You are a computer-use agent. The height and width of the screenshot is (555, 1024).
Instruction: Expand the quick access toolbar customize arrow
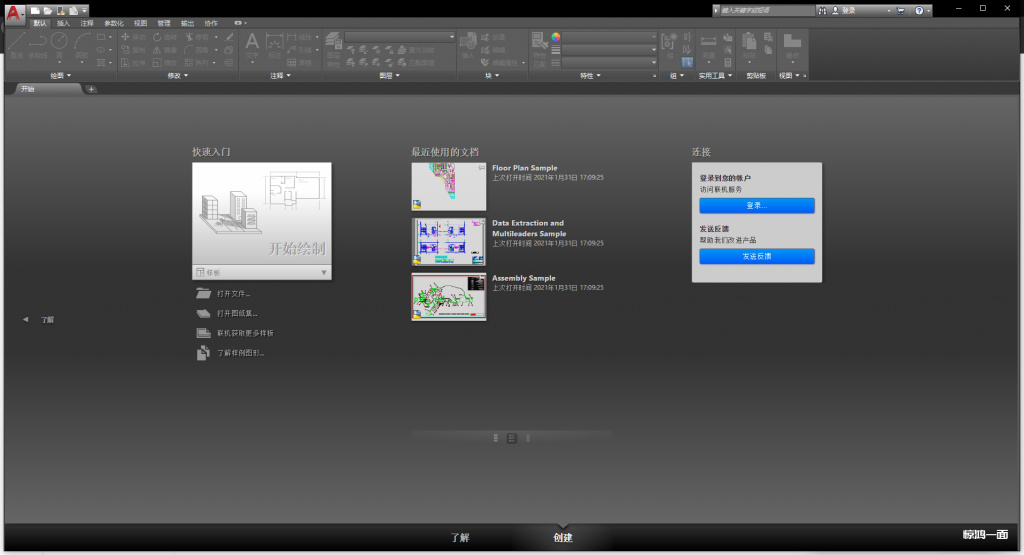(85, 10)
